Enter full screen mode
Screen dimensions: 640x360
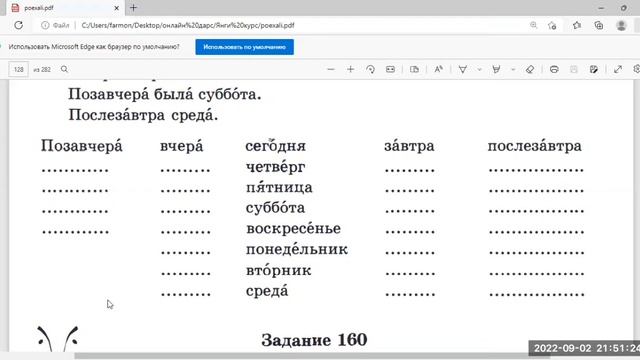[618, 69]
